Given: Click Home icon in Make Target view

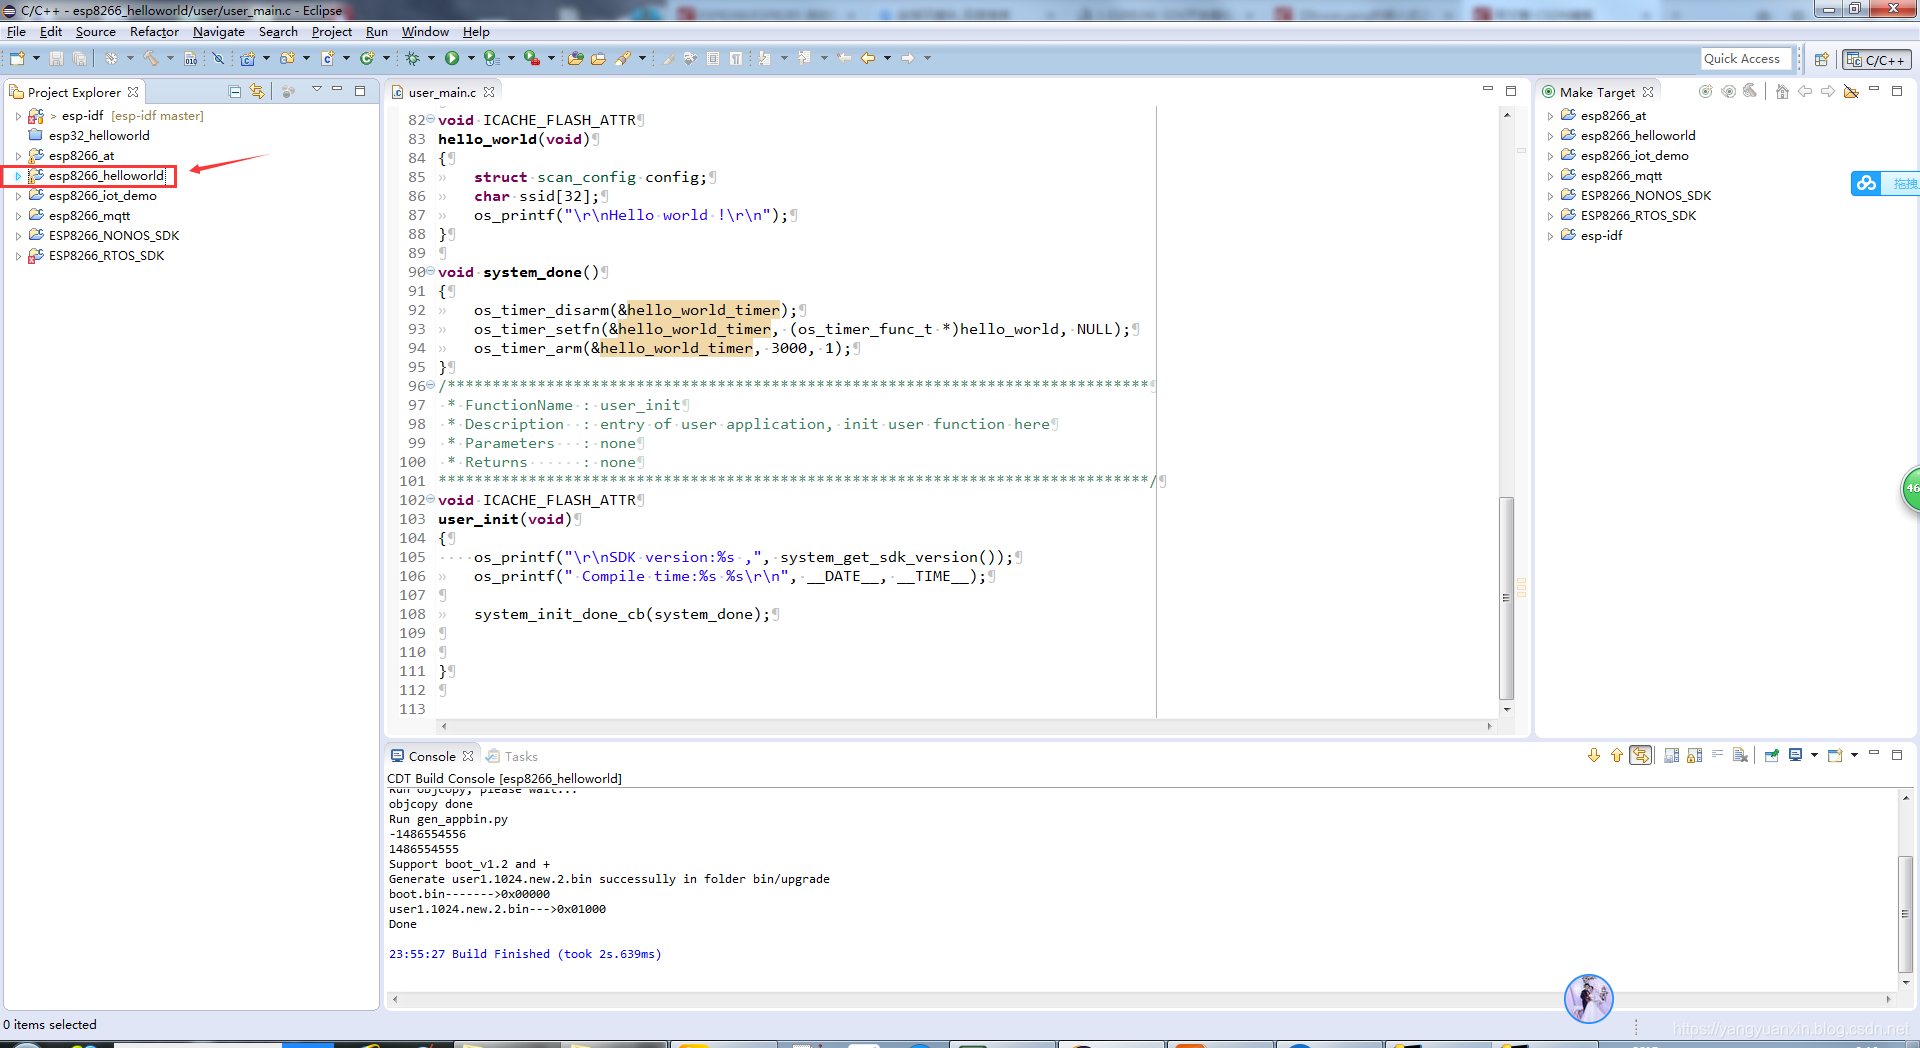Looking at the screenshot, I should coord(1782,91).
